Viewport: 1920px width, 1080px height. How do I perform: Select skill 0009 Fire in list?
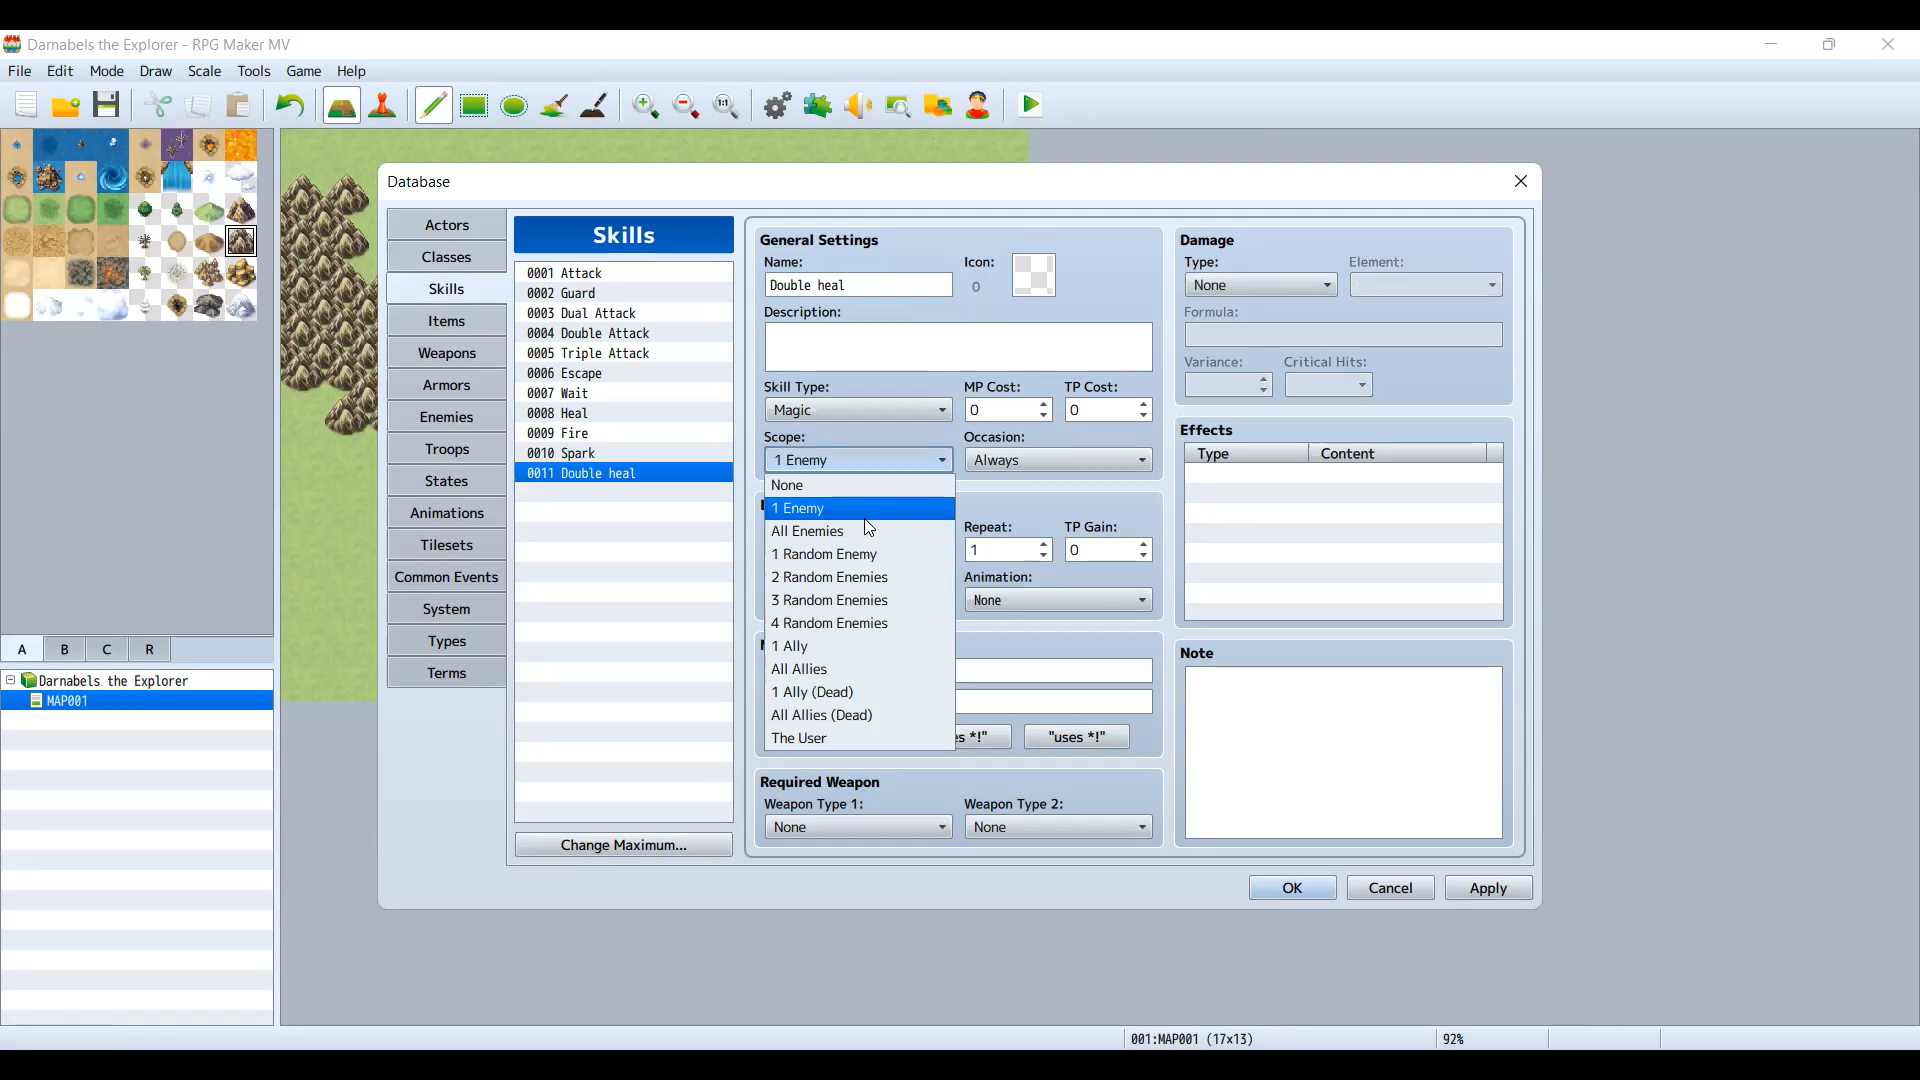[x=623, y=433]
